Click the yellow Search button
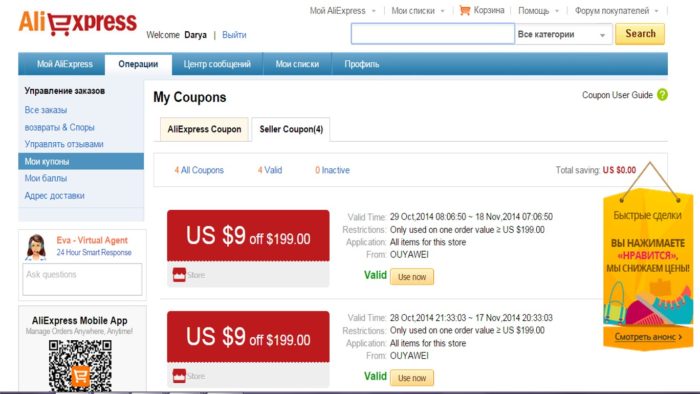This screenshot has height=394, width=700. 640,34
